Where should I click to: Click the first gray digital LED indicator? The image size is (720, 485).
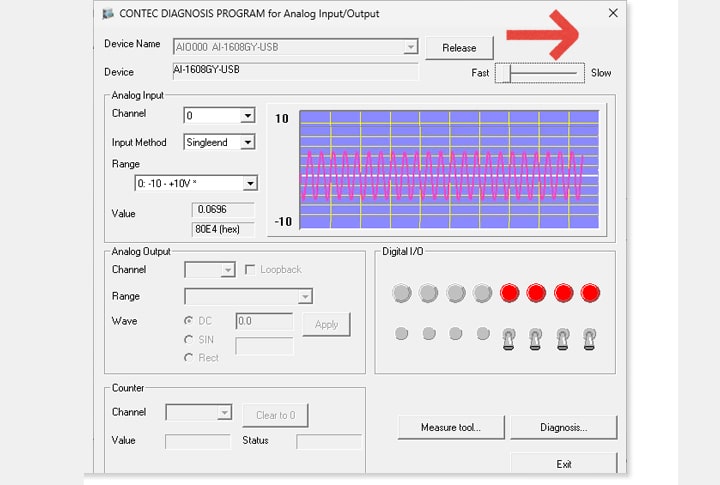402,293
